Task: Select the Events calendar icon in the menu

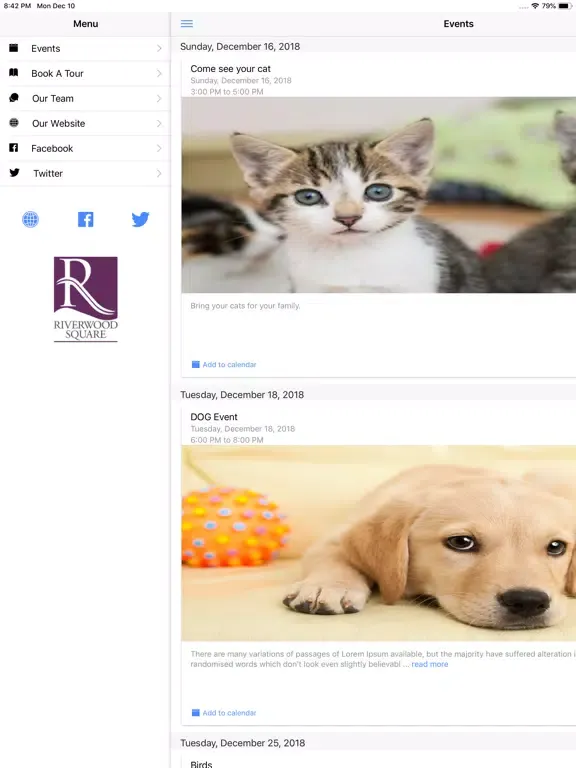Action: point(14,48)
